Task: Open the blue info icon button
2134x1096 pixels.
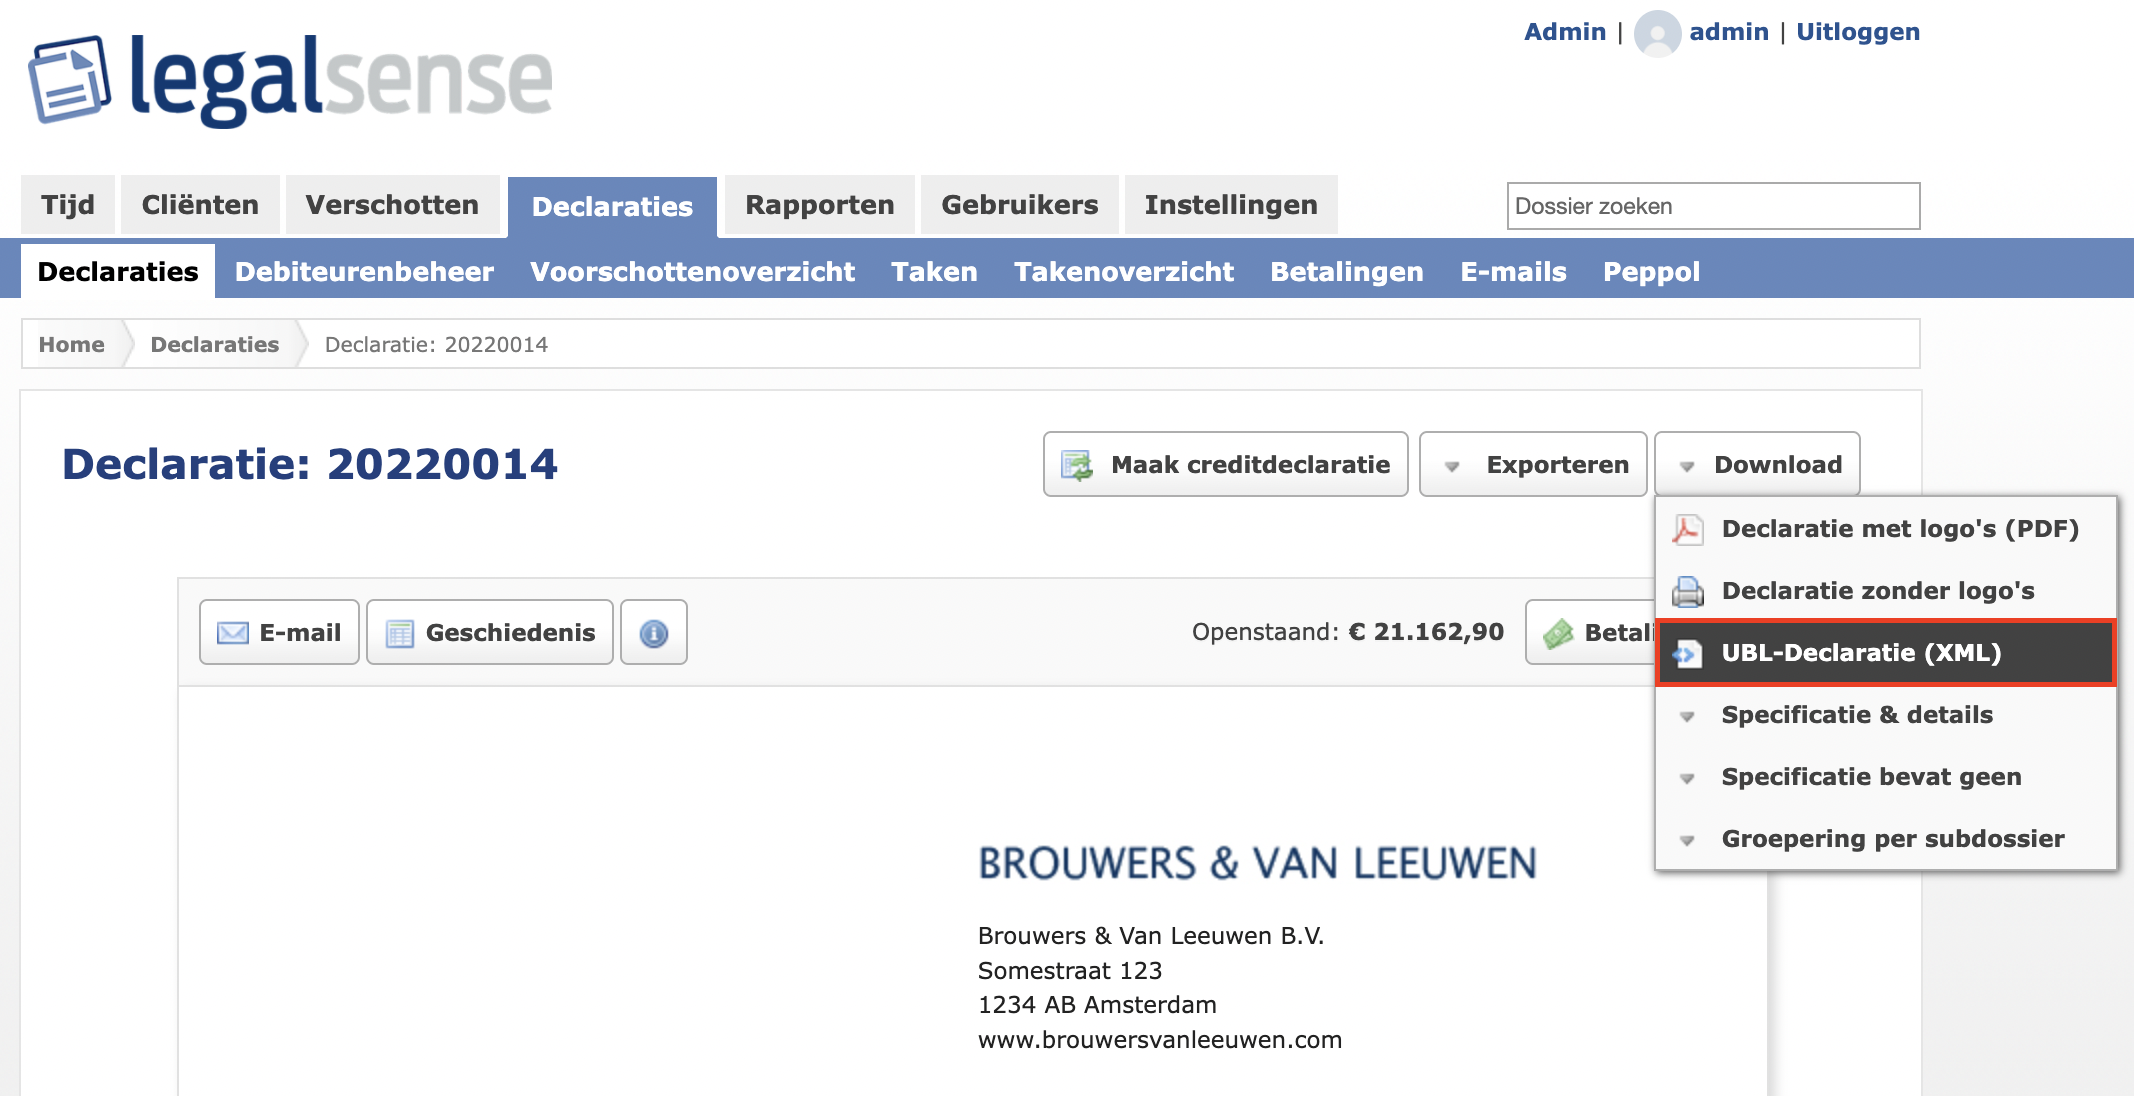Action: tap(654, 632)
